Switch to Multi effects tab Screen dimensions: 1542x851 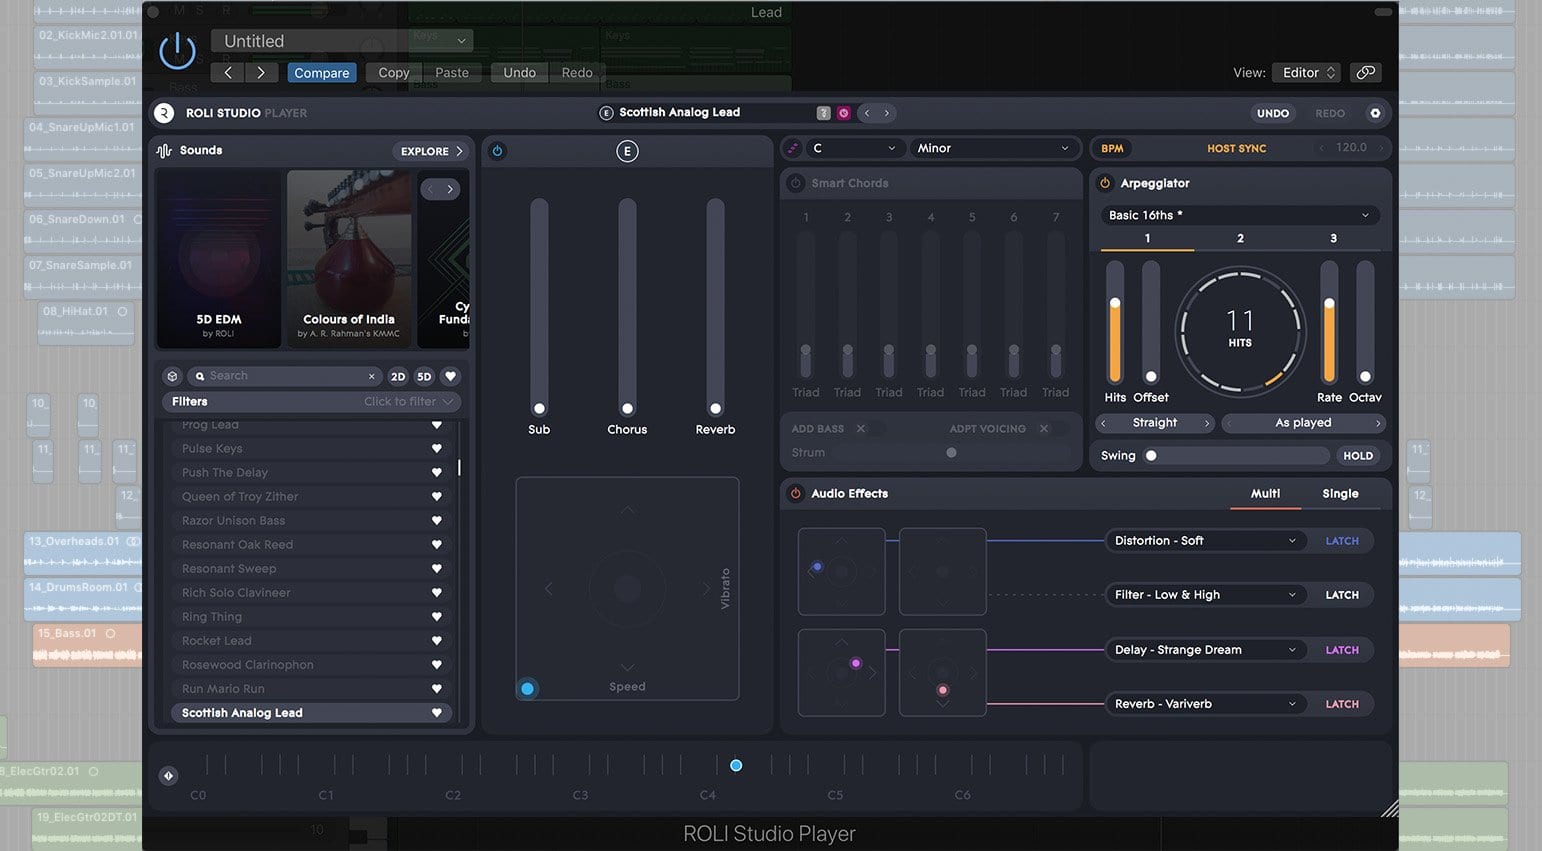pos(1265,493)
